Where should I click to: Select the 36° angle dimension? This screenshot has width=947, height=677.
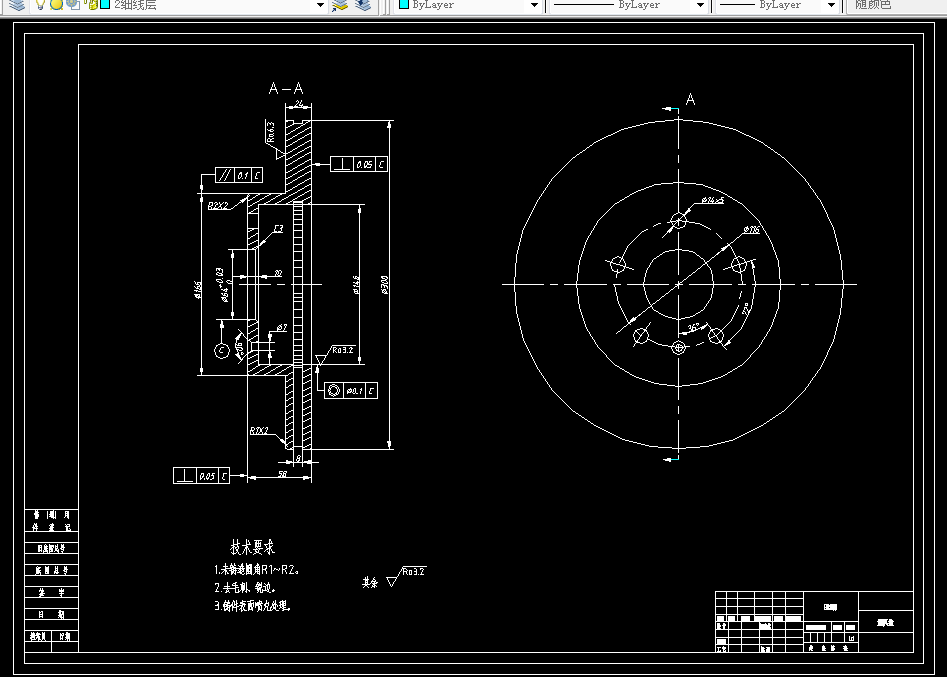point(693,327)
